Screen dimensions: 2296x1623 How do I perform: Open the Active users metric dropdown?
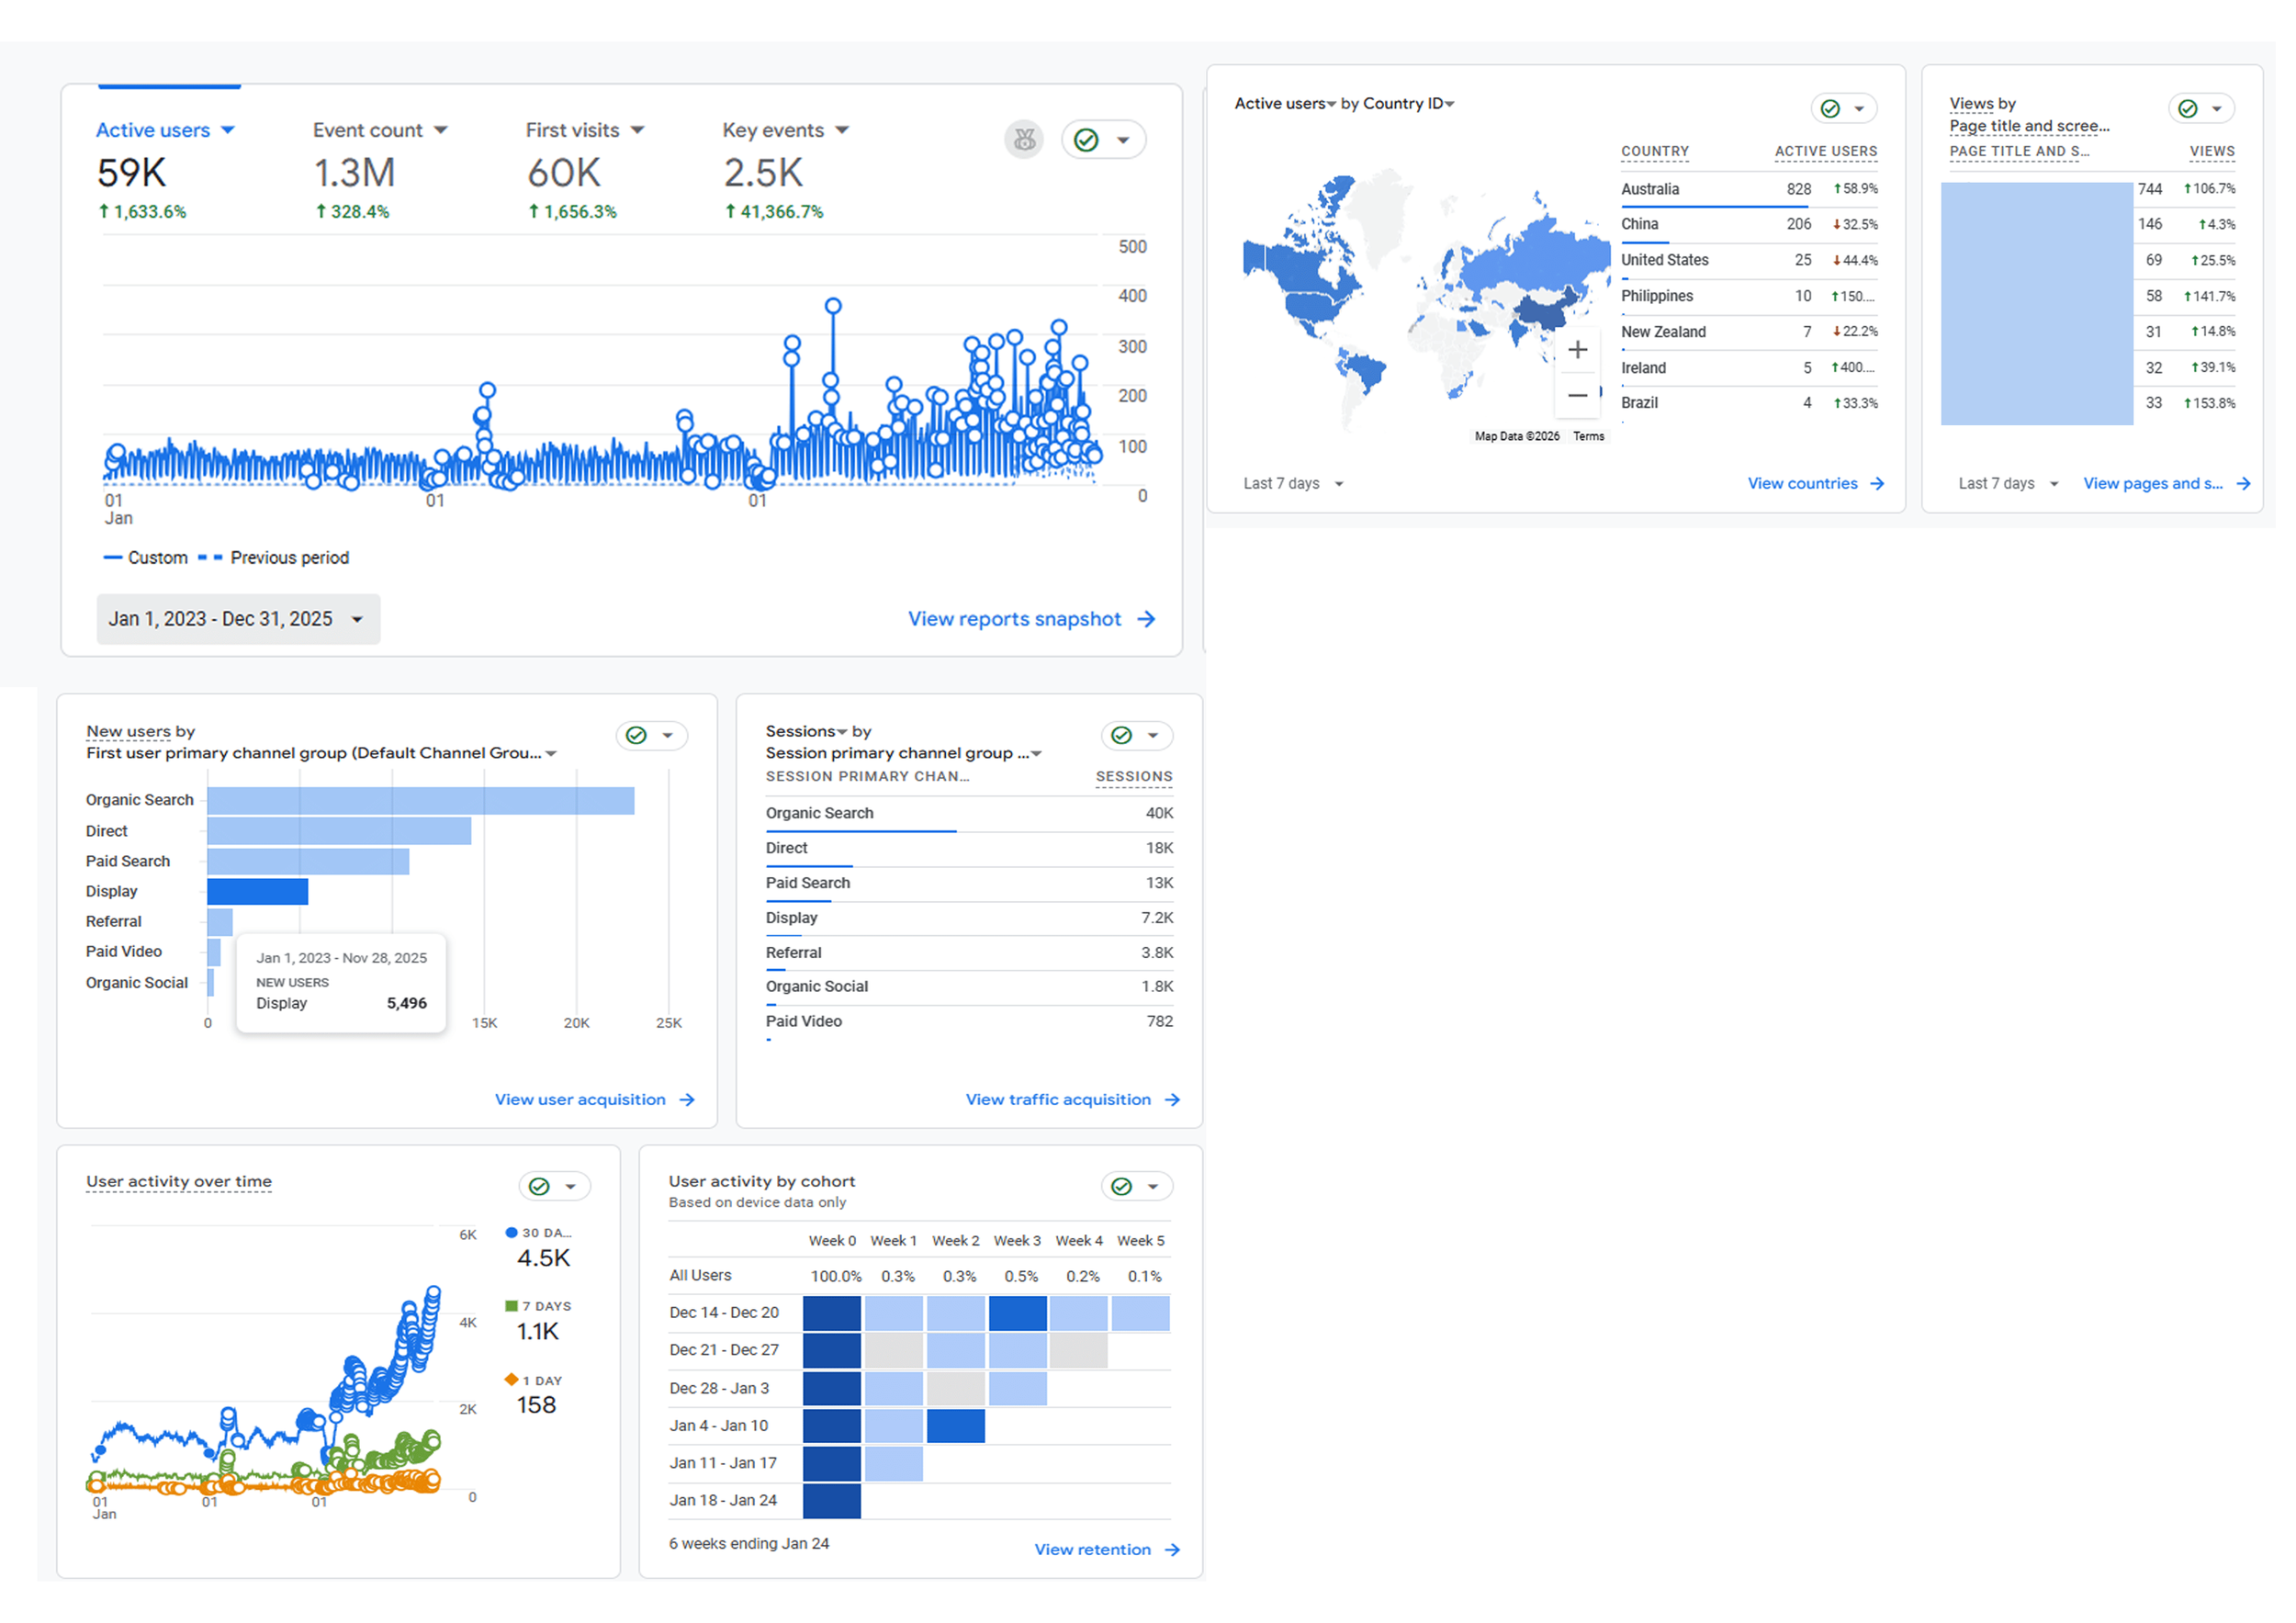click(231, 130)
